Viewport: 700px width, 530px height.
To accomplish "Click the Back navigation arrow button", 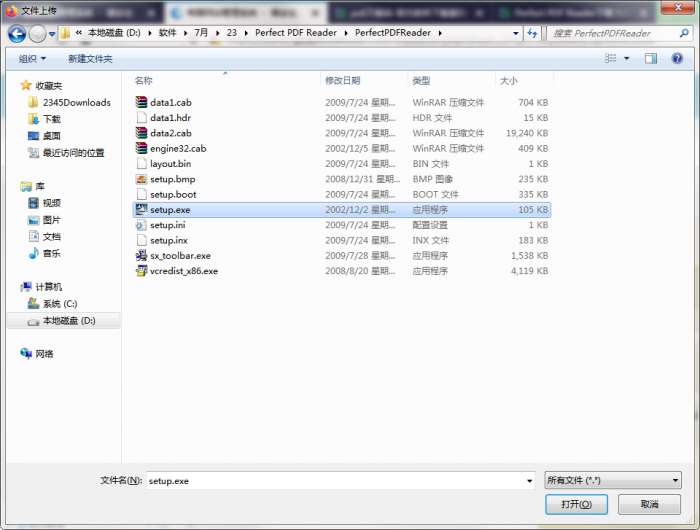I will [x=17, y=33].
